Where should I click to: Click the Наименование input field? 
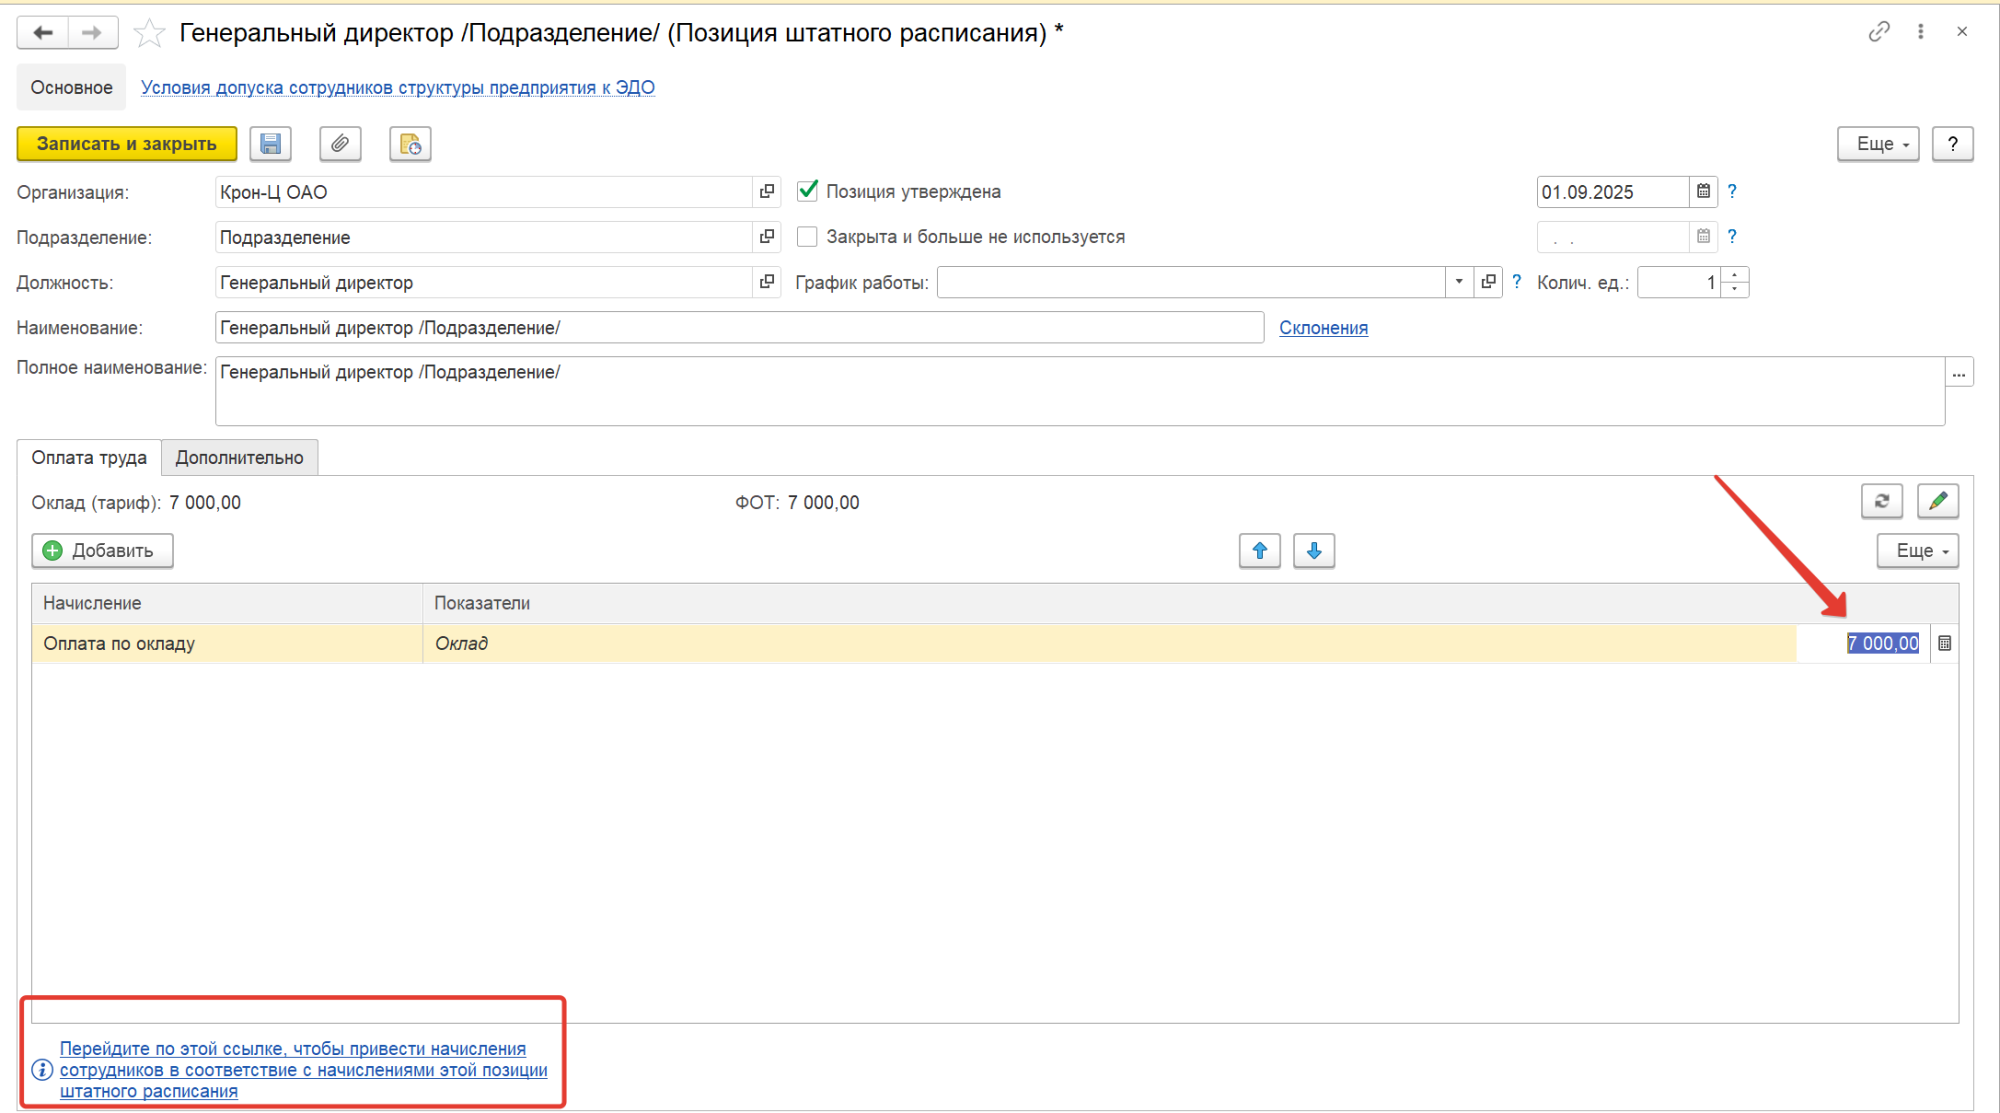[738, 328]
